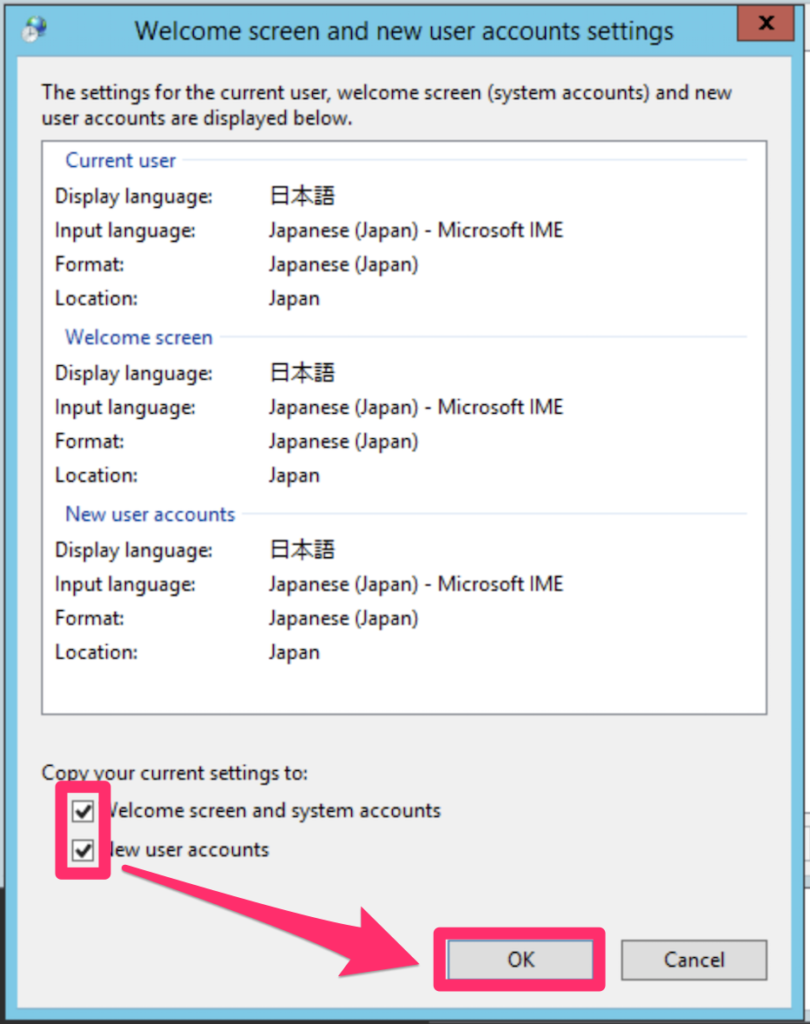Click the Welcome screen Location value Japan
The height and width of the screenshot is (1024, 810).
click(294, 476)
